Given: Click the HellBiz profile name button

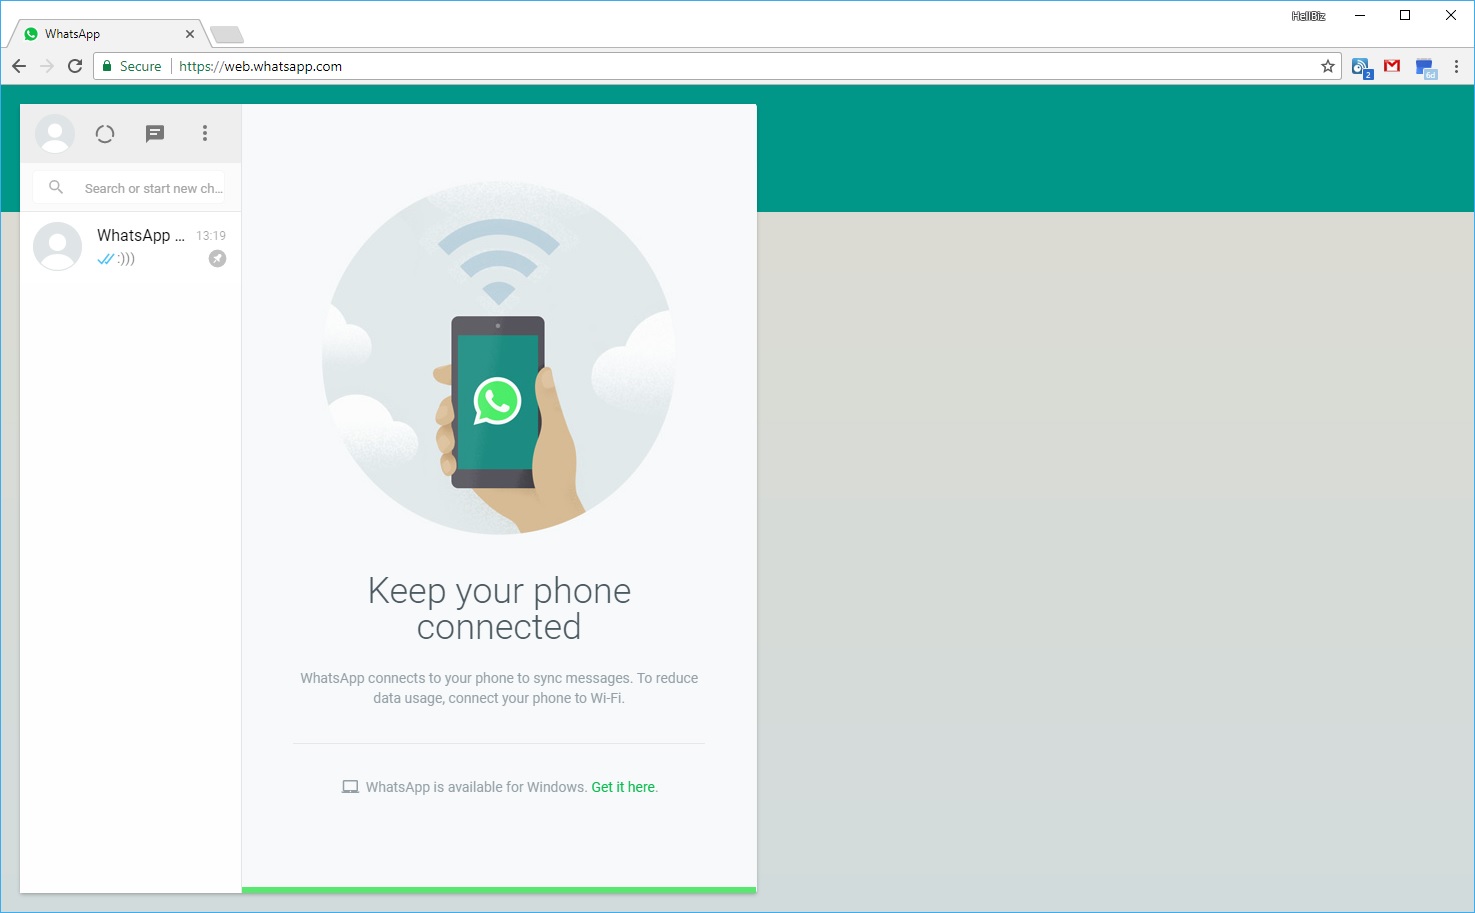Looking at the screenshot, I should tap(1308, 16).
